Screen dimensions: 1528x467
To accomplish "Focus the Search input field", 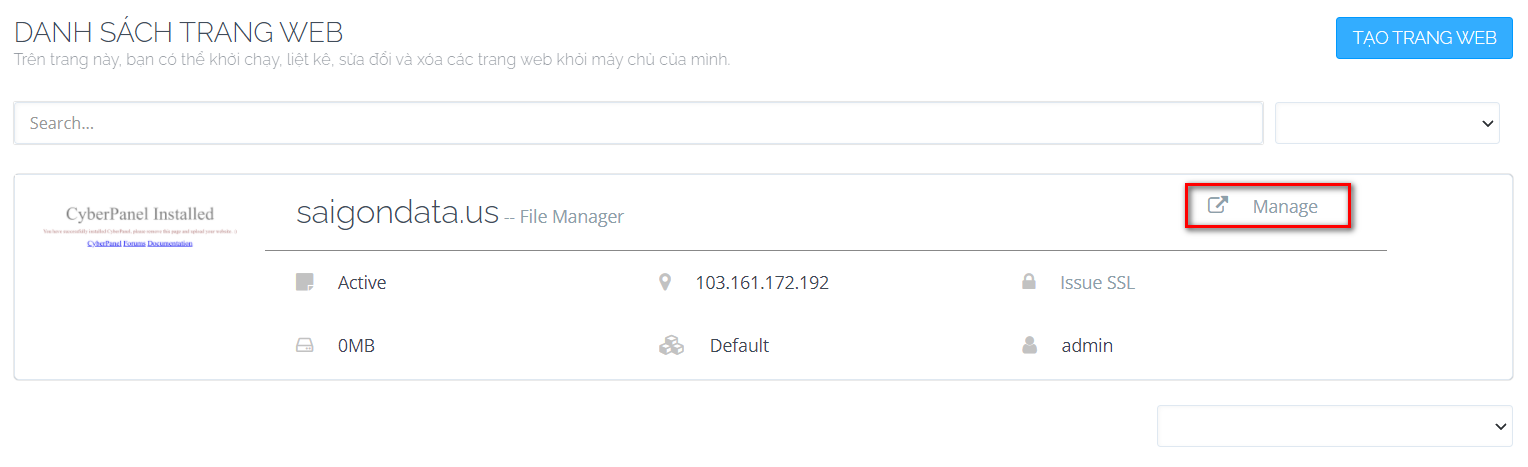I will click(639, 124).
